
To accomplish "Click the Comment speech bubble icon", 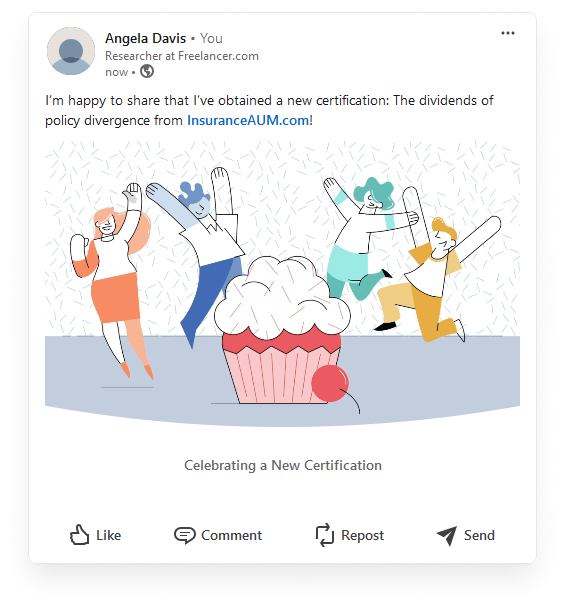I will pos(185,535).
